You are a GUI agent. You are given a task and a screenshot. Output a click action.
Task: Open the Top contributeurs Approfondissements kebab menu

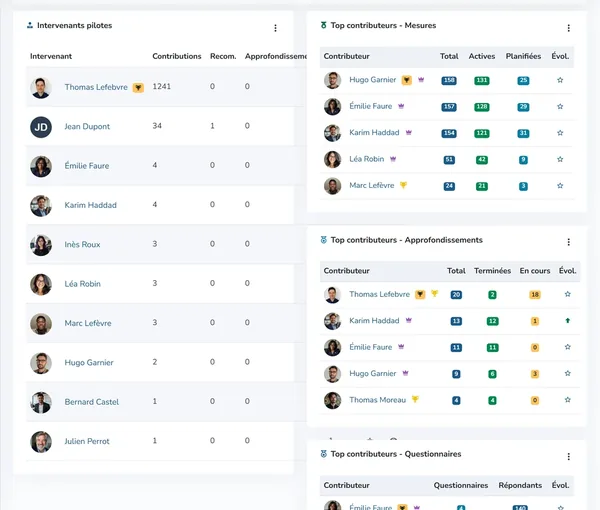click(x=568, y=242)
